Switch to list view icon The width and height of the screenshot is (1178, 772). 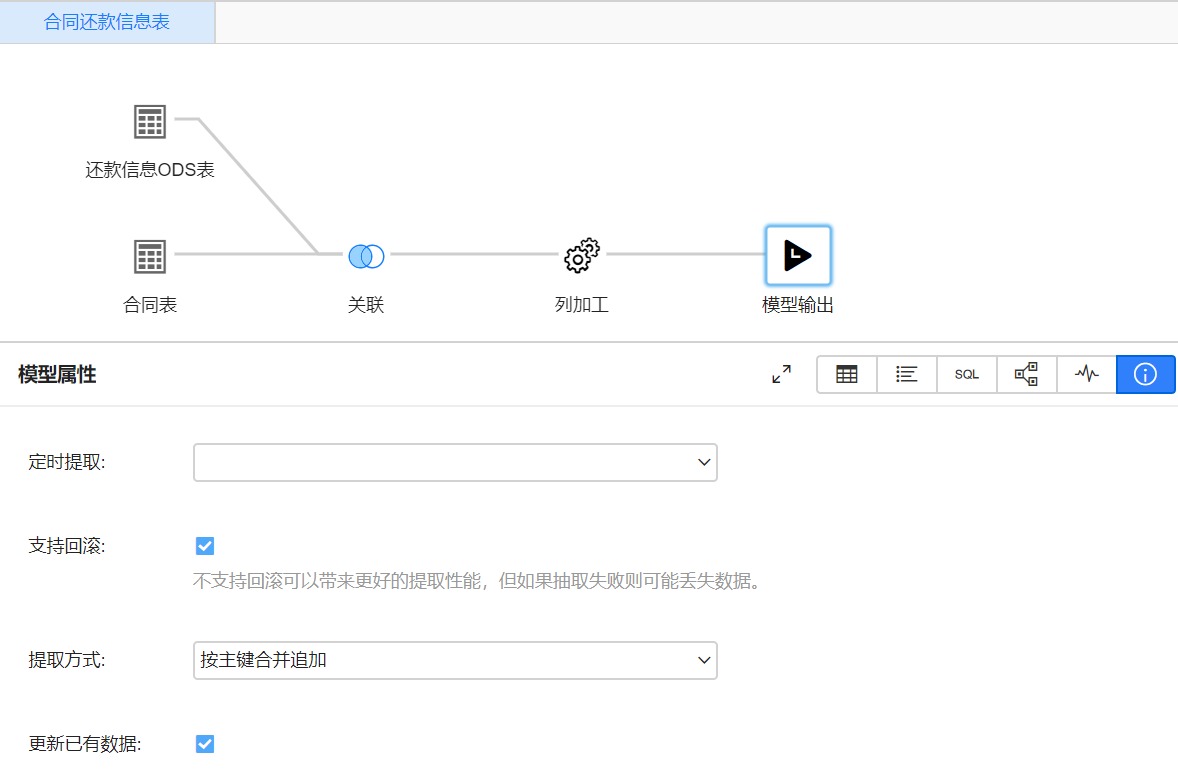[x=907, y=374]
